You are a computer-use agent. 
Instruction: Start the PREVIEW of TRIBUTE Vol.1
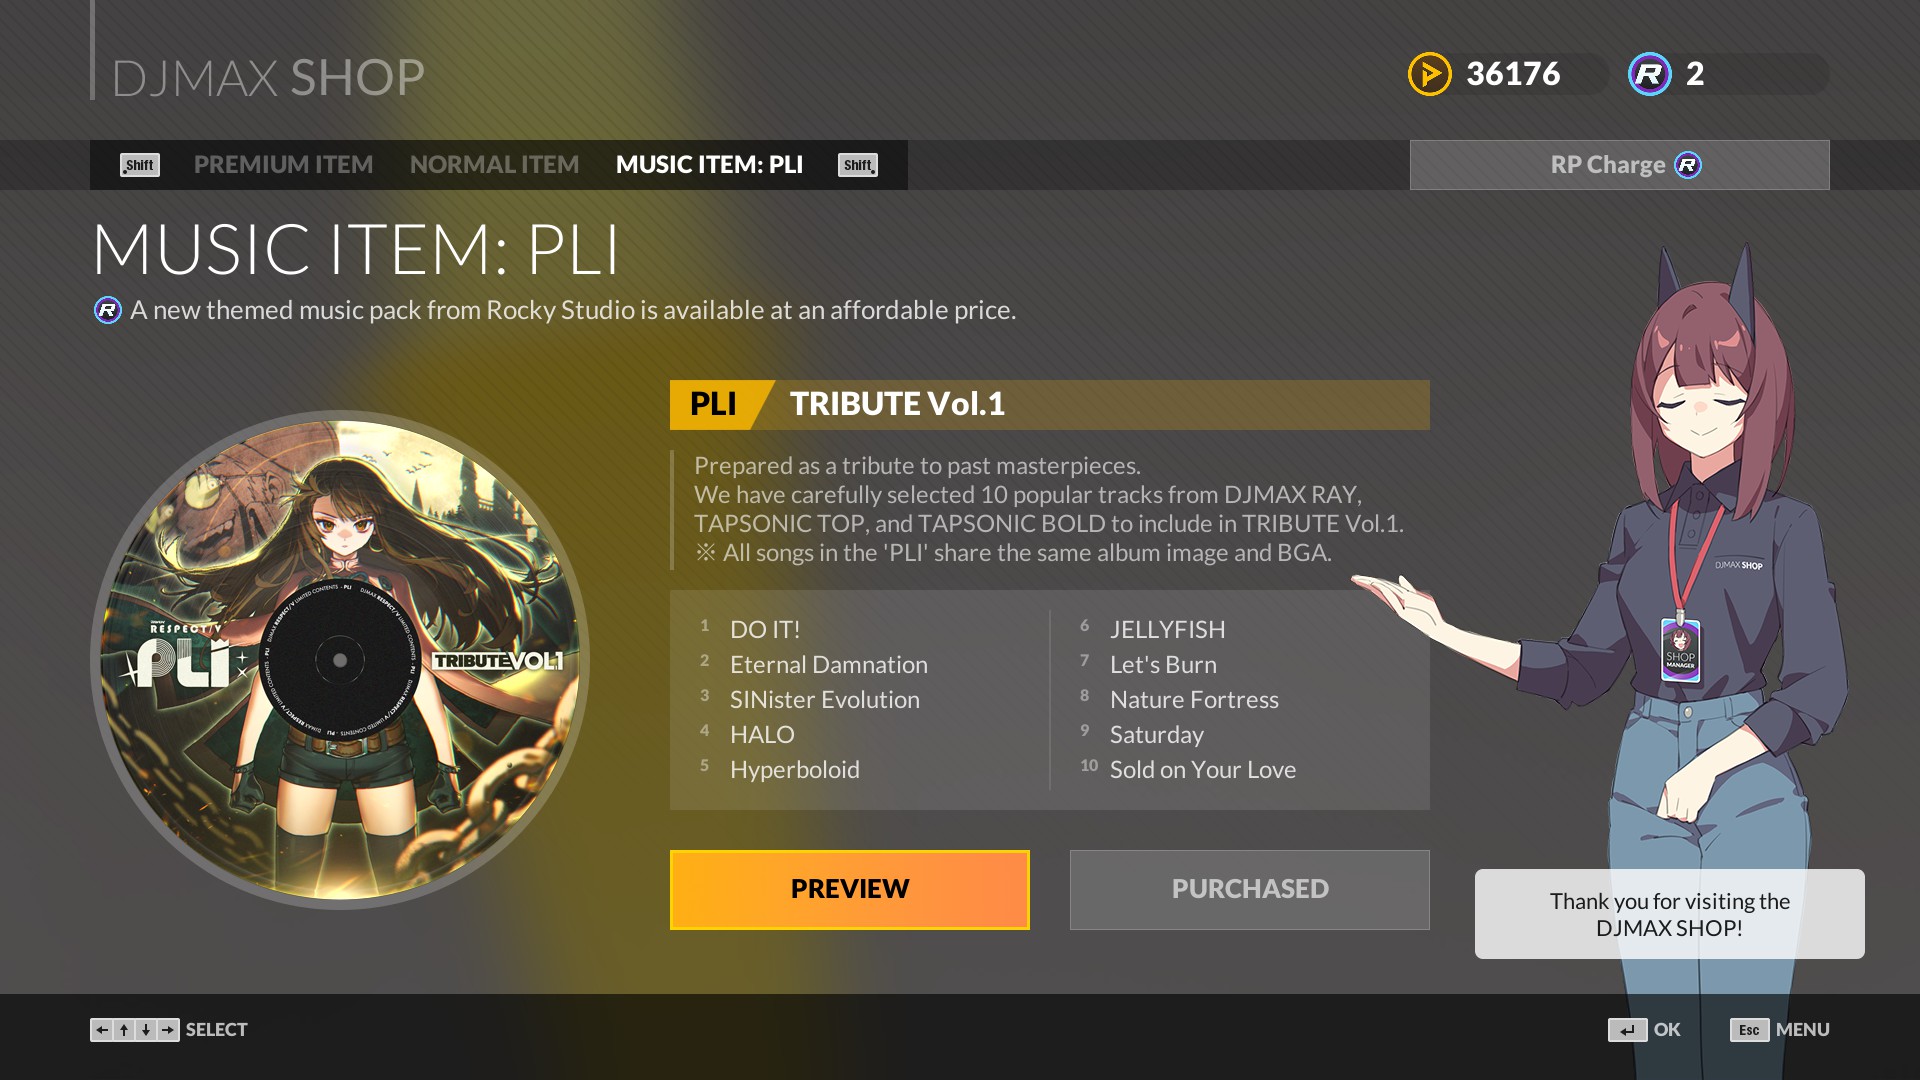(850, 890)
